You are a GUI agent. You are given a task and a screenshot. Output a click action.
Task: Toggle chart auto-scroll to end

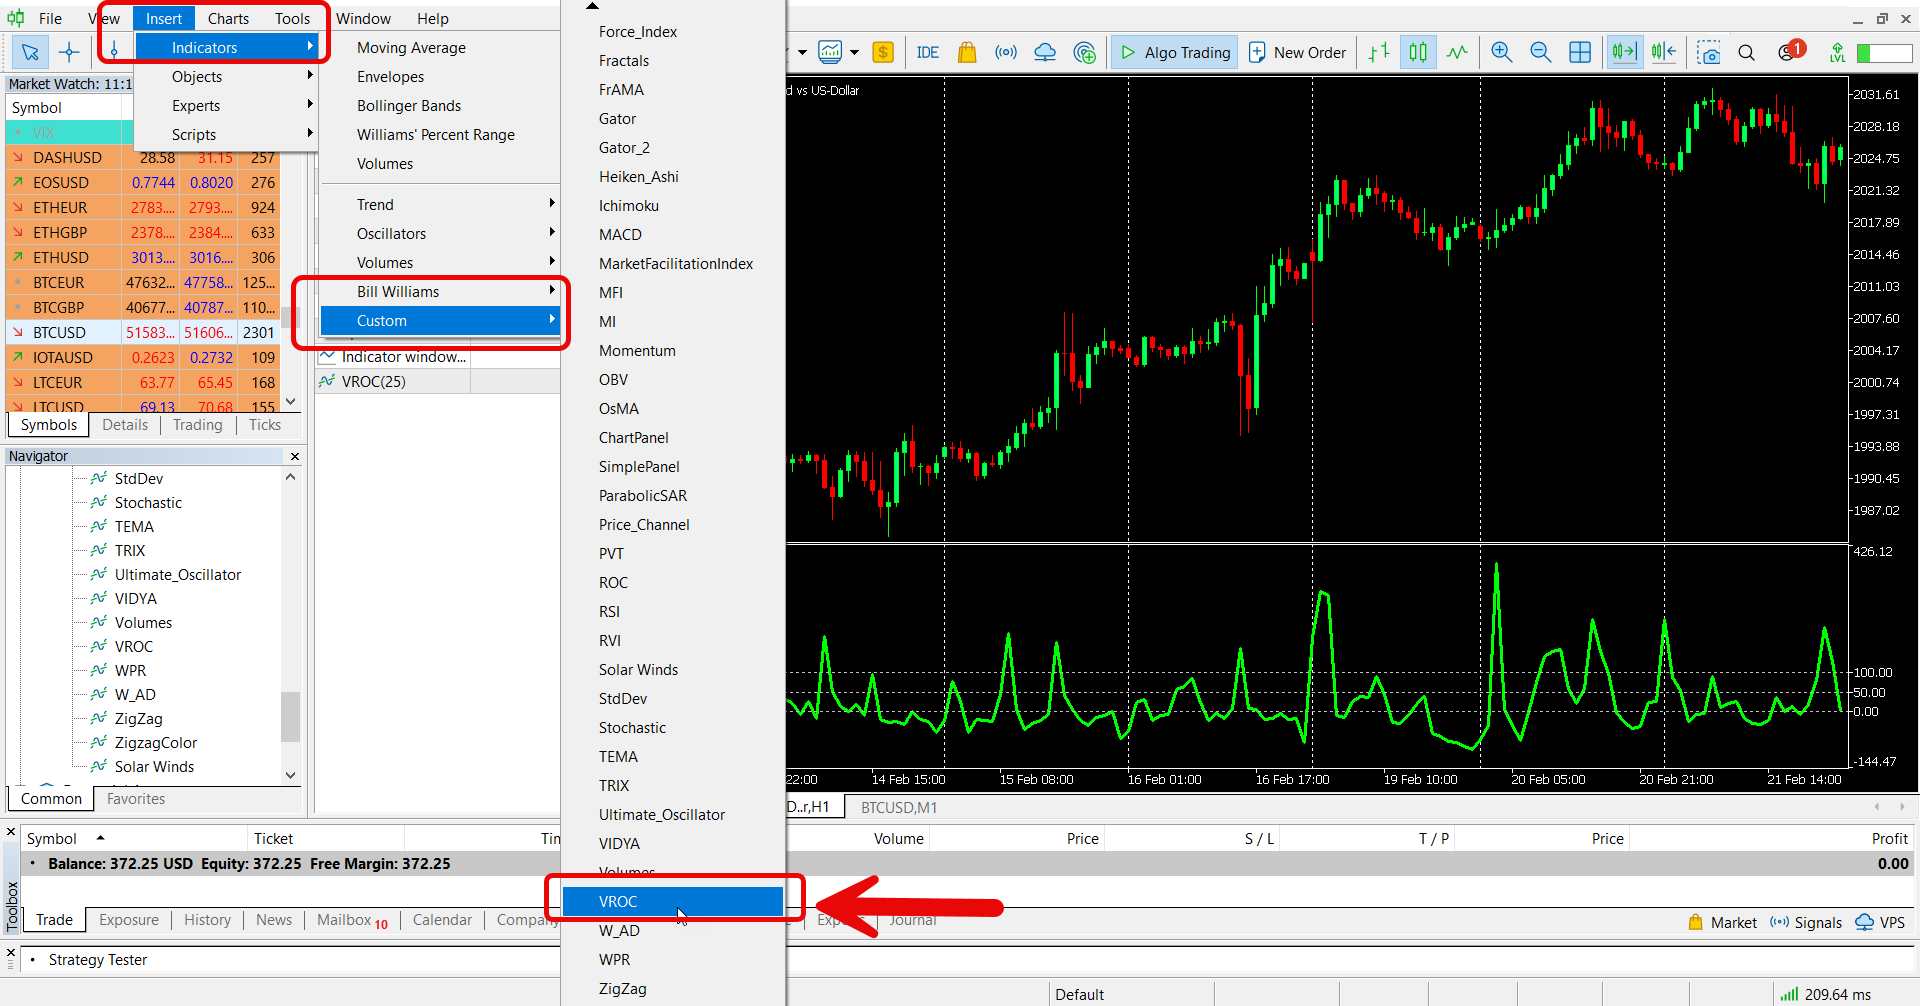click(1624, 52)
